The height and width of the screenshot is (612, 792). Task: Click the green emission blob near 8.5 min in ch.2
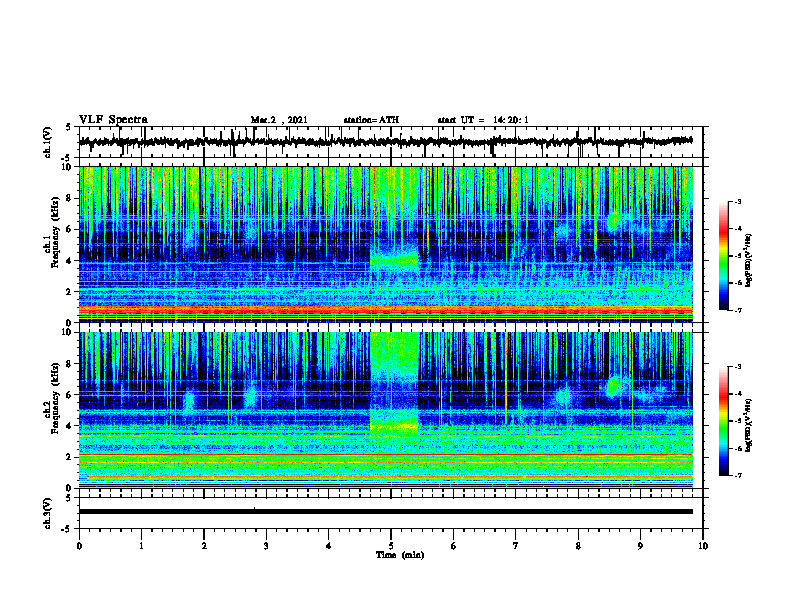pos(613,386)
